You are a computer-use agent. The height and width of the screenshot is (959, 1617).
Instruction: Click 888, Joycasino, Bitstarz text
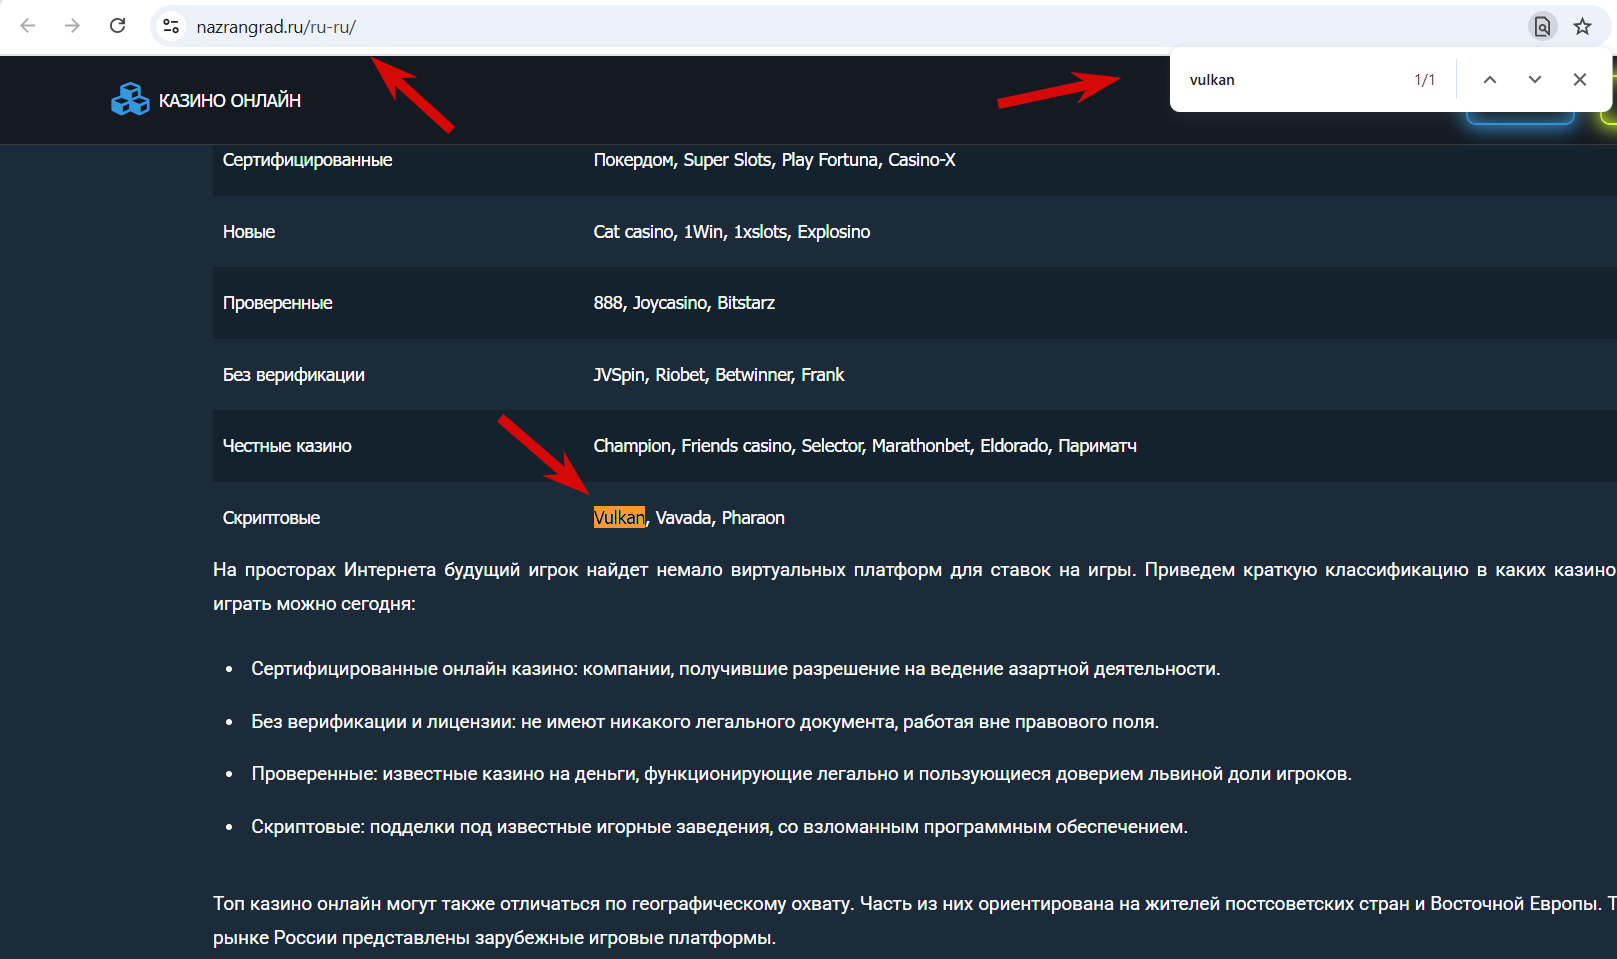pyautogui.click(x=684, y=303)
